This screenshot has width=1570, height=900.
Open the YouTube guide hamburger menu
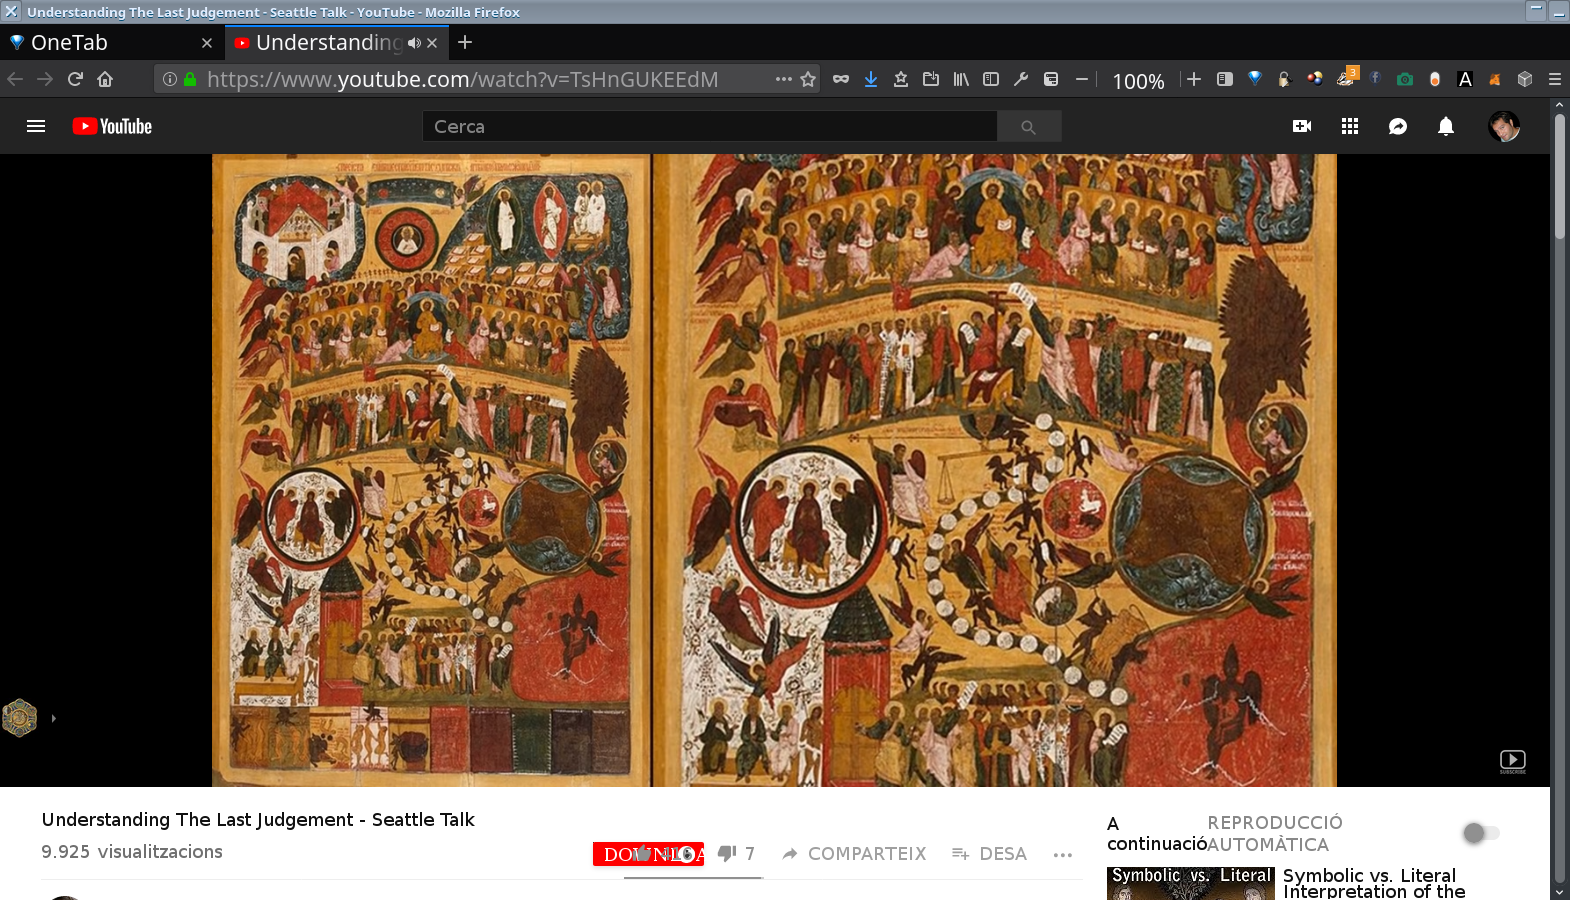pyautogui.click(x=36, y=126)
